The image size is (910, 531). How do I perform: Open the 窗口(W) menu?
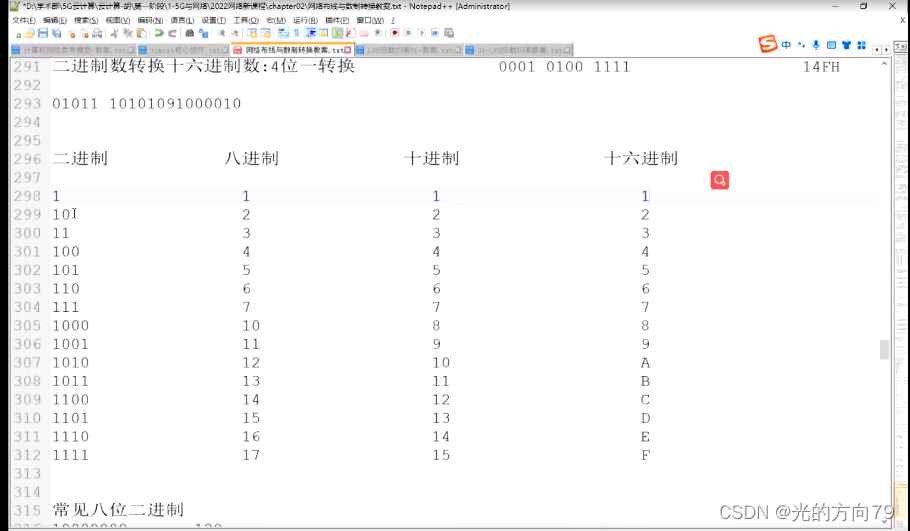[x=370, y=20]
